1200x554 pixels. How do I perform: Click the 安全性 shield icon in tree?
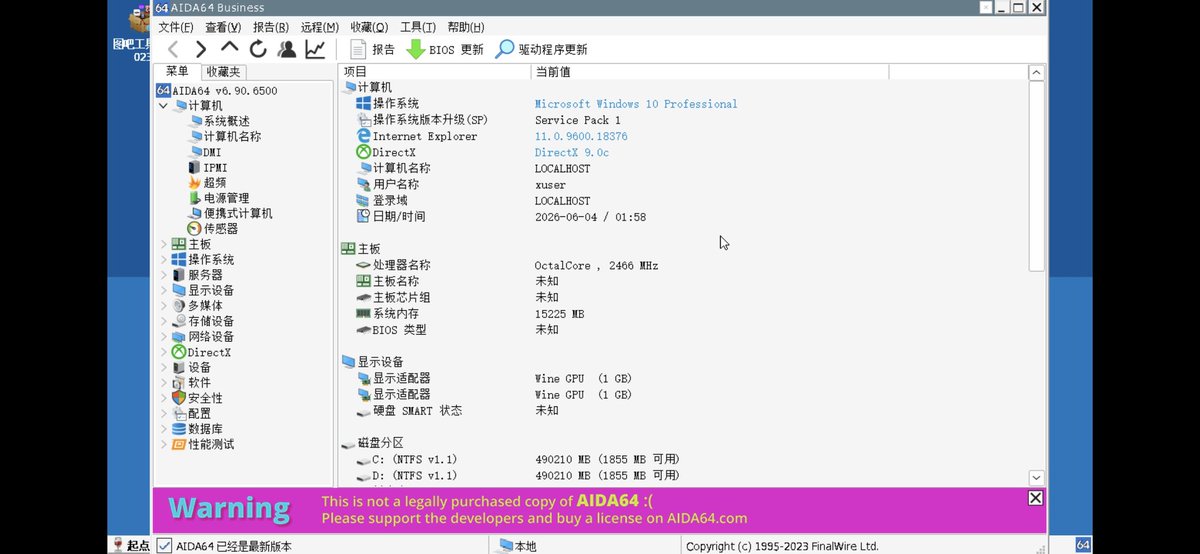click(x=179, y=398)
